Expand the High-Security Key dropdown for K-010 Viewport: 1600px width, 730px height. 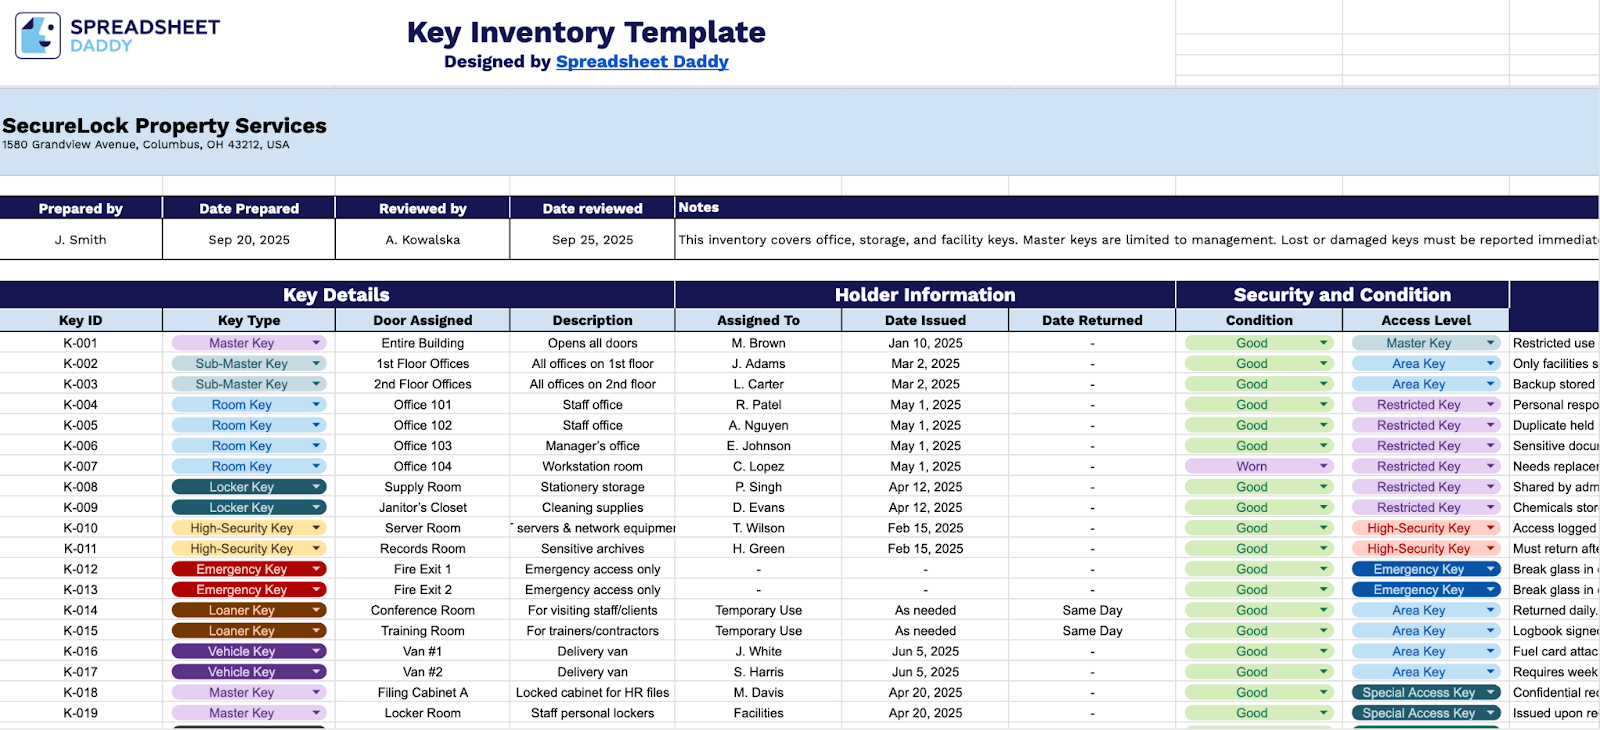click(x=317, y=527)
